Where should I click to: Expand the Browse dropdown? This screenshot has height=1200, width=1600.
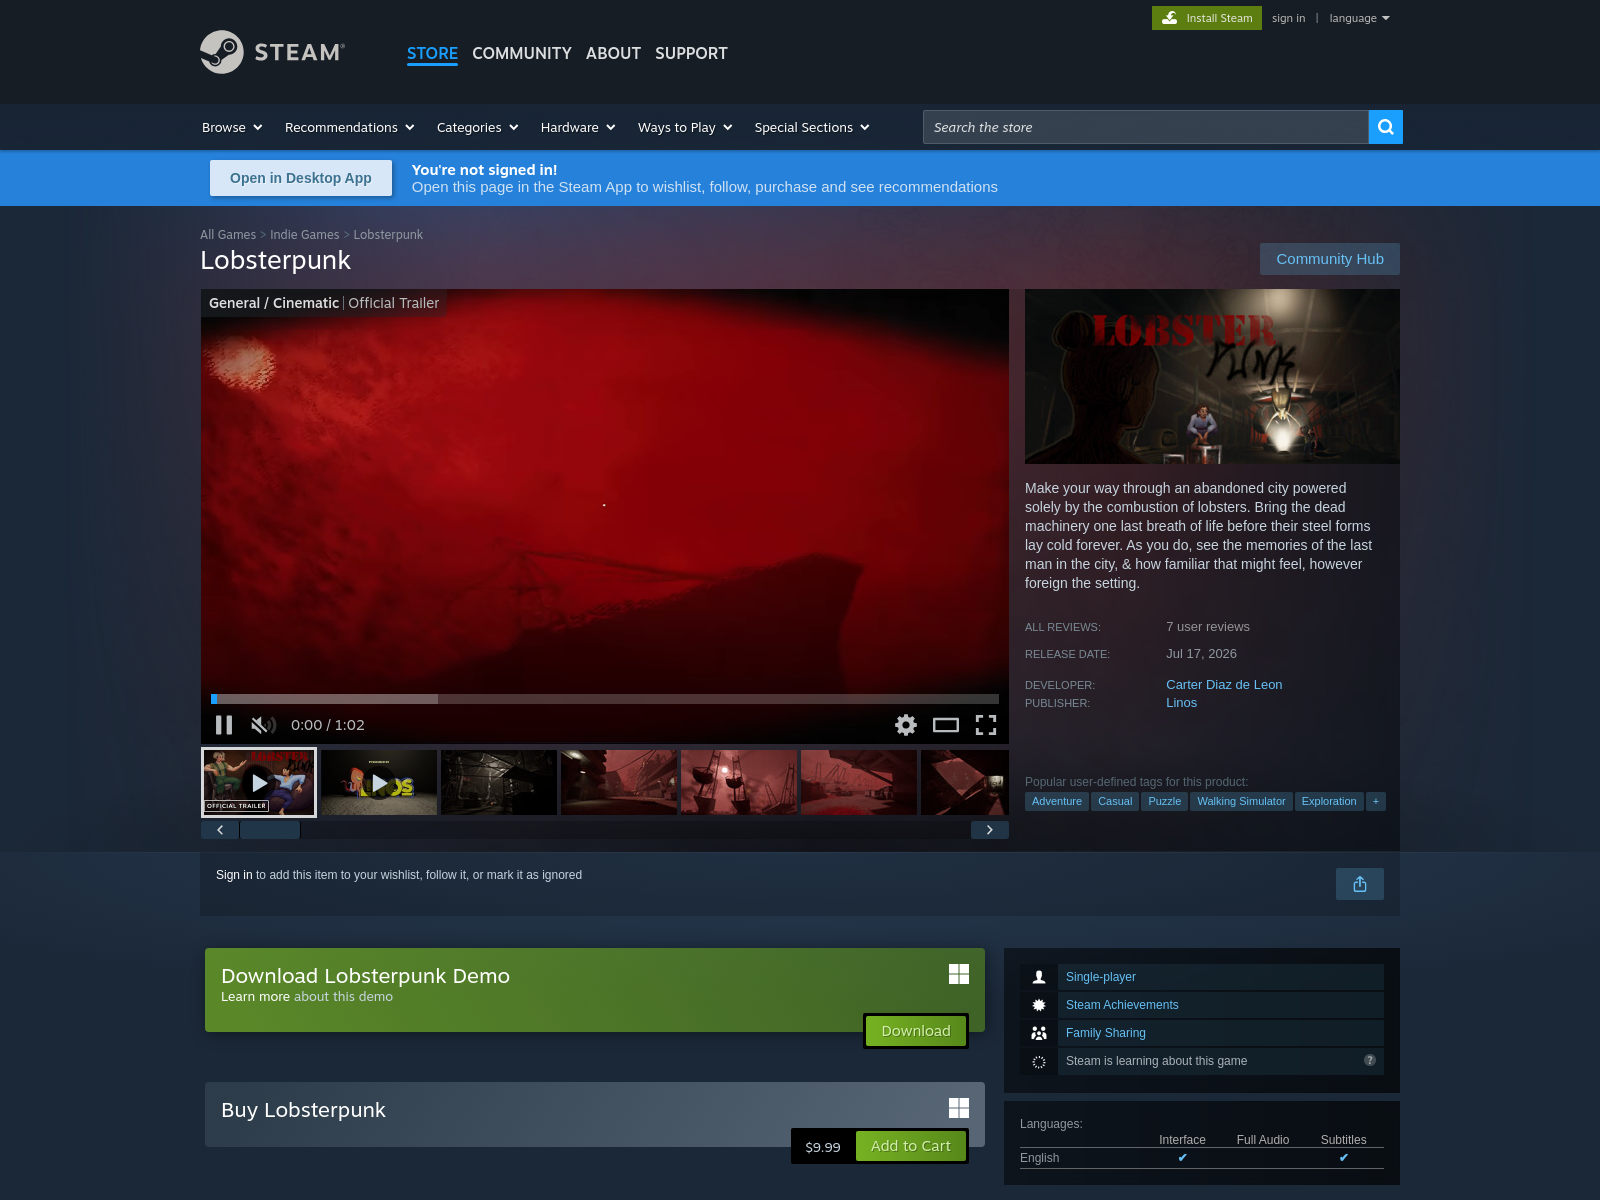point(232,127)
